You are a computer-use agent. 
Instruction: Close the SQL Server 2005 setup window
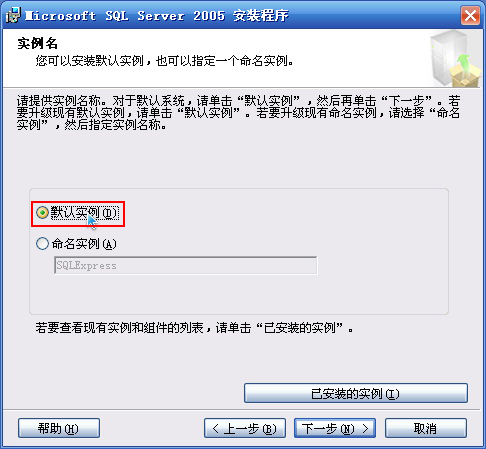(470, 15)
